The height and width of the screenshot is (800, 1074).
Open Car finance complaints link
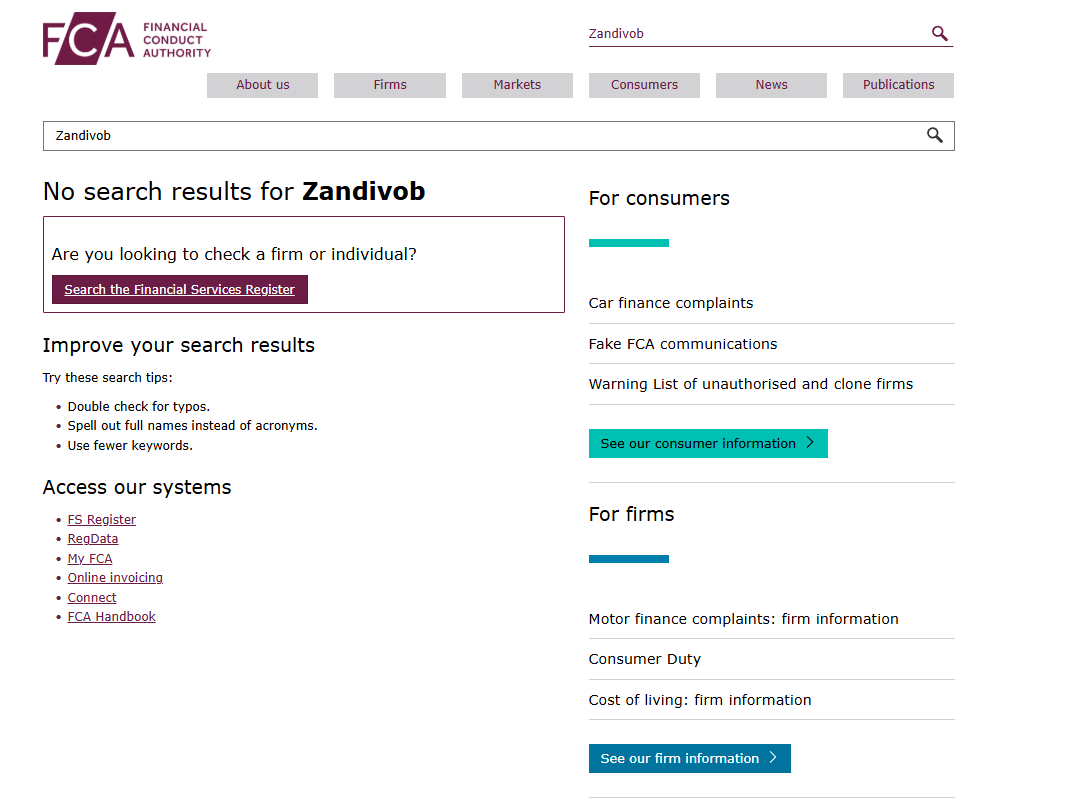(x=671, y=303)
